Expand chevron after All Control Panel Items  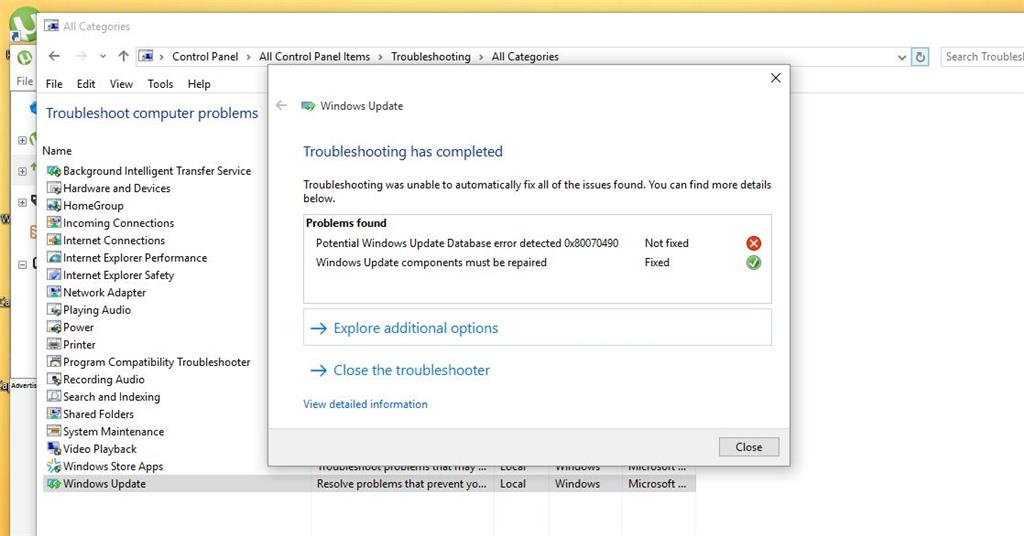coord(380,57)
